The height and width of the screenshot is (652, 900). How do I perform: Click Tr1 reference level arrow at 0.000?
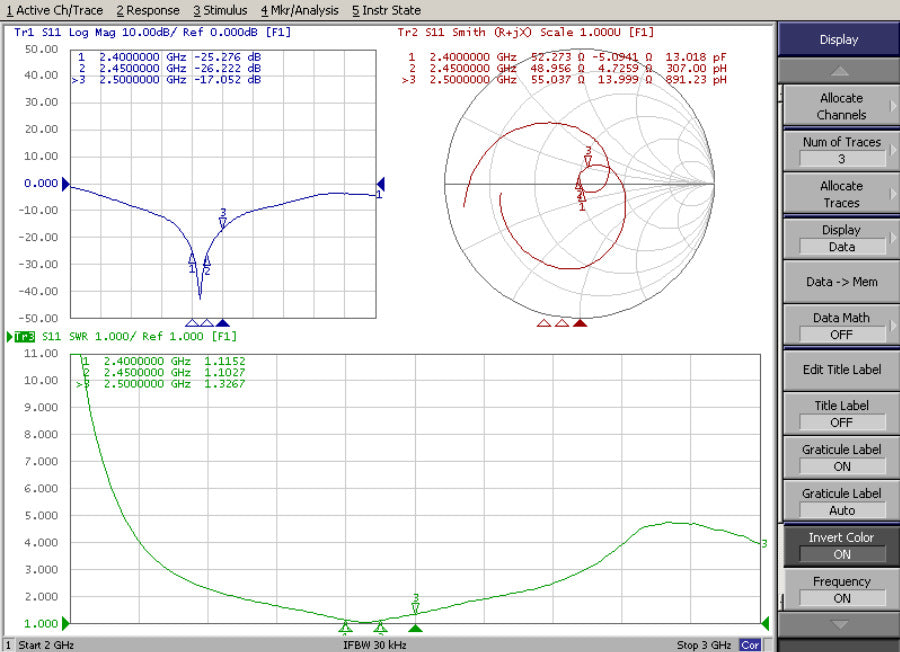66,184
